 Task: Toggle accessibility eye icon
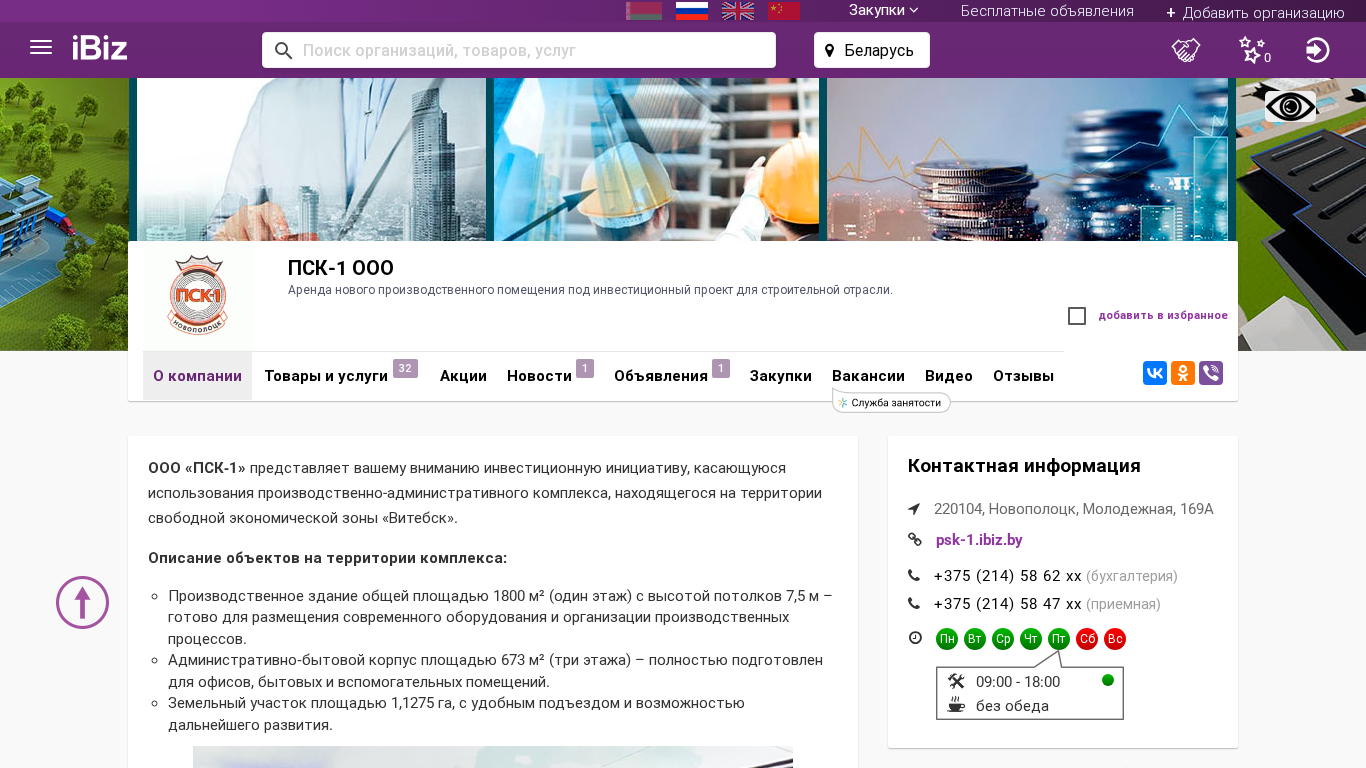coord(1290,106)
